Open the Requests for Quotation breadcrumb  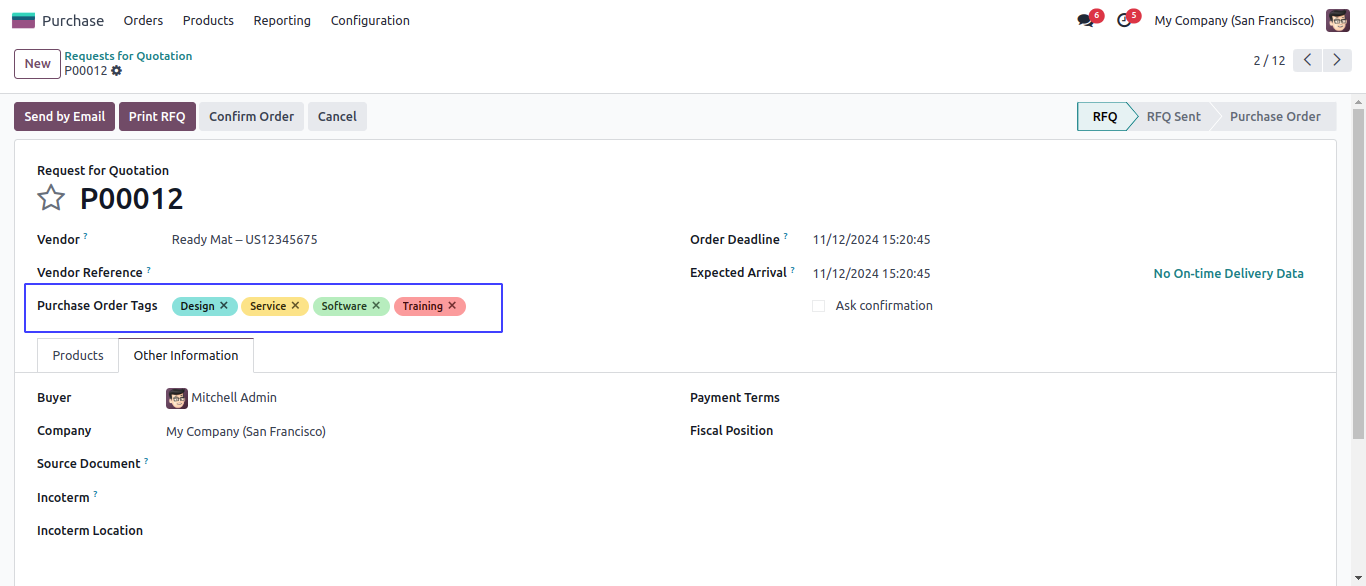coord(128,56)
